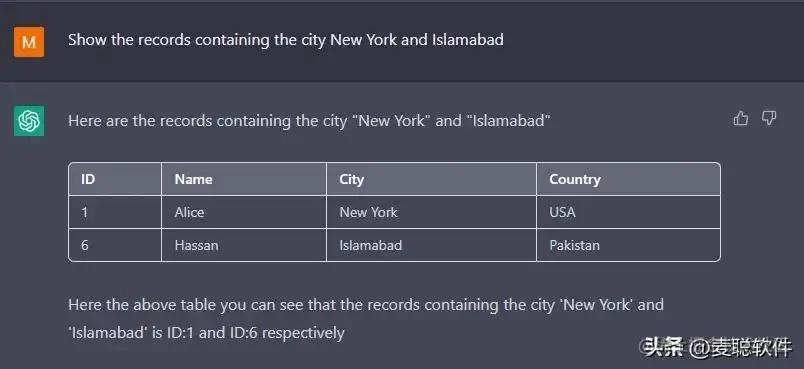The width and height of the screenshot is (804, 369).
Task: Click the user prompt about New York and Islamabad
Action: click(x=286, y=39)
